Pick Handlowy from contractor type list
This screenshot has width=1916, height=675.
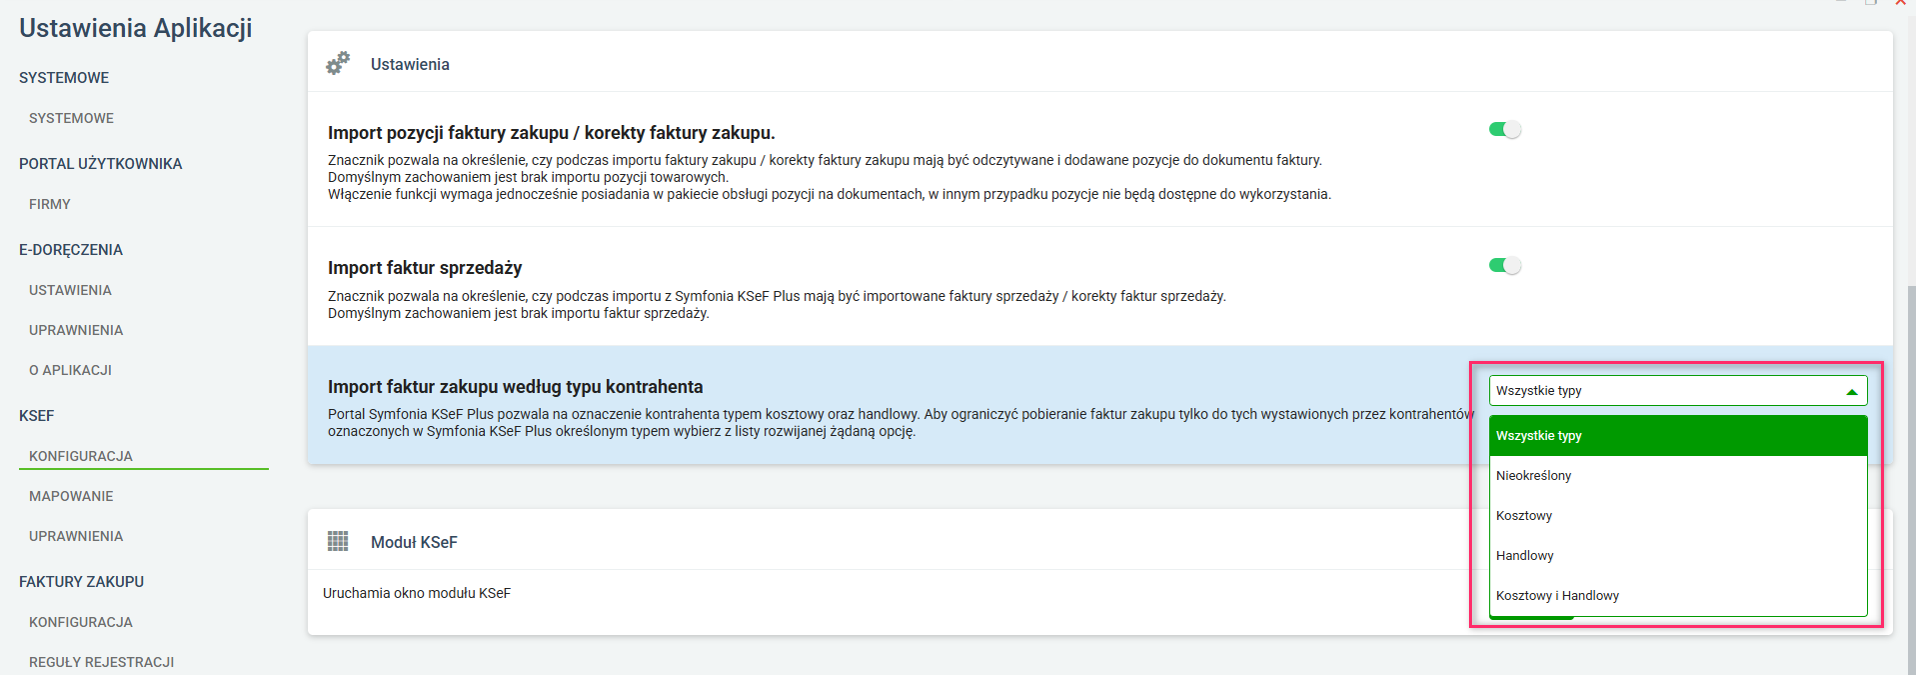click(x=1525, y=556)
